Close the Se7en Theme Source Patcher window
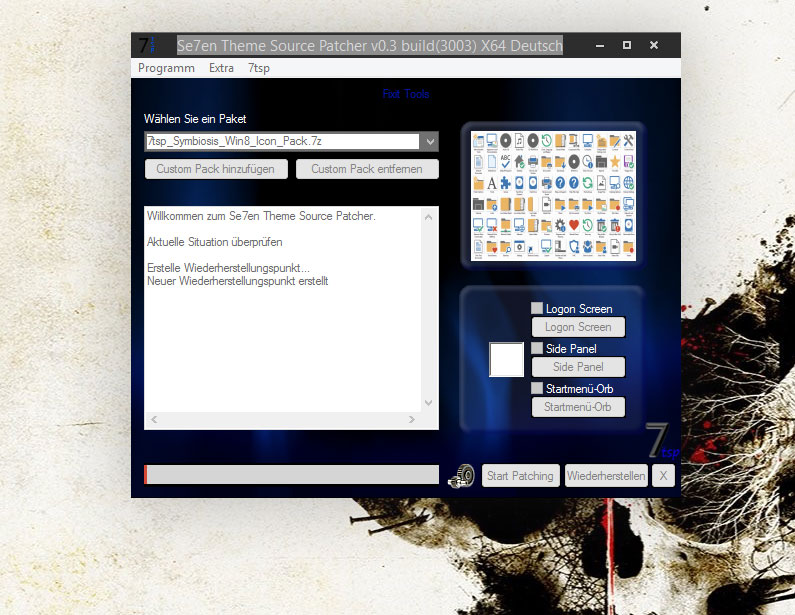The width and height of the screenshot is (795, 615). point(654,45)
